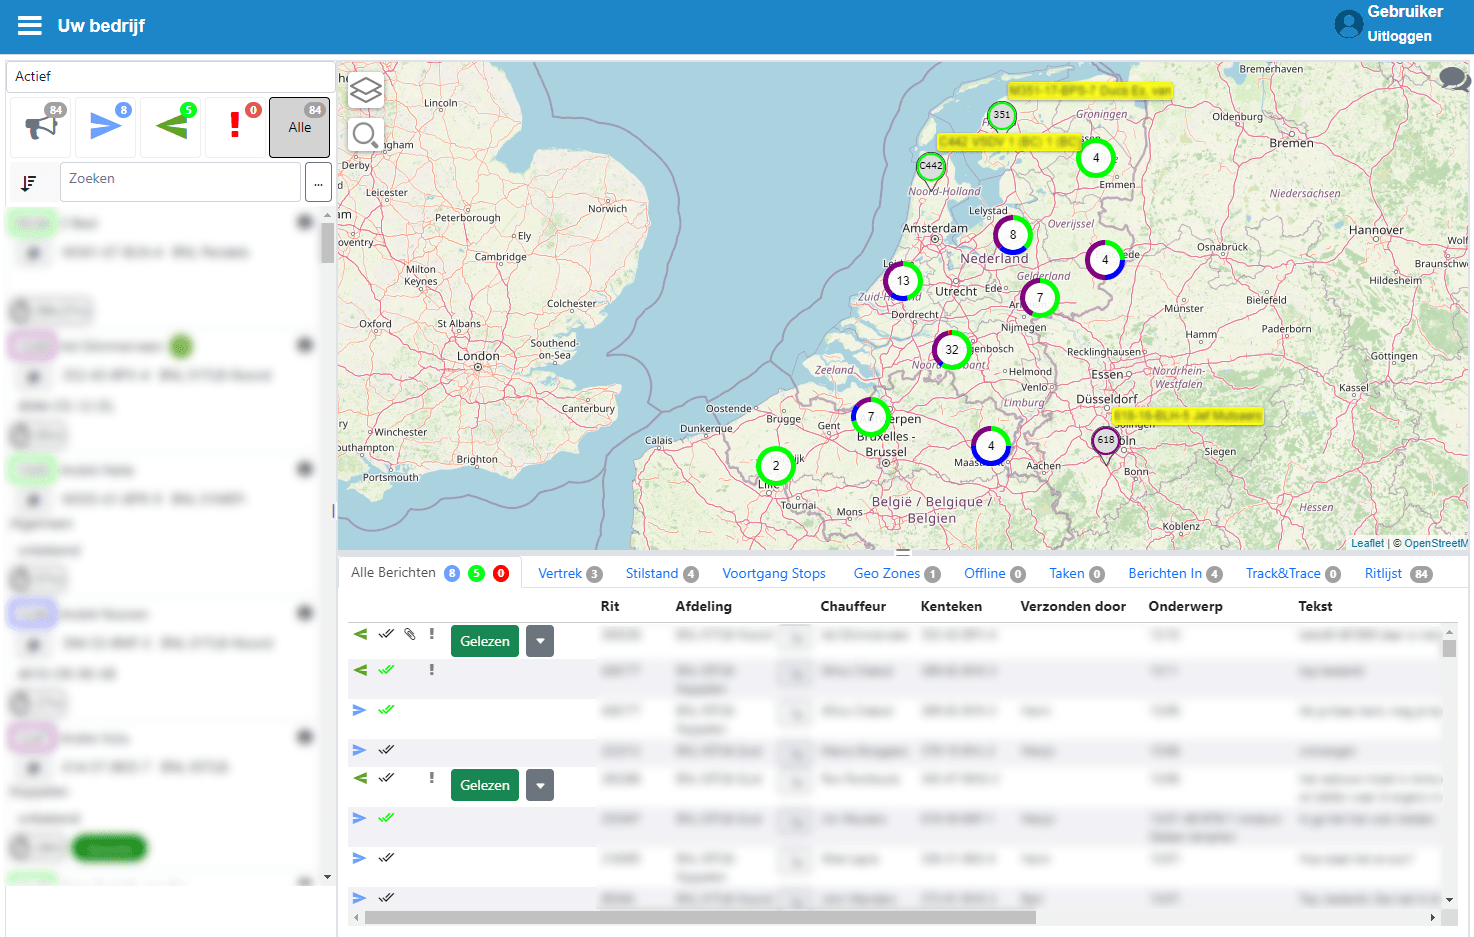Image resolution: width=1474 pixels, height=937 pixels.
Task: Open the OpenStreetMap attribution link
Action: (x=1436, y=543)
